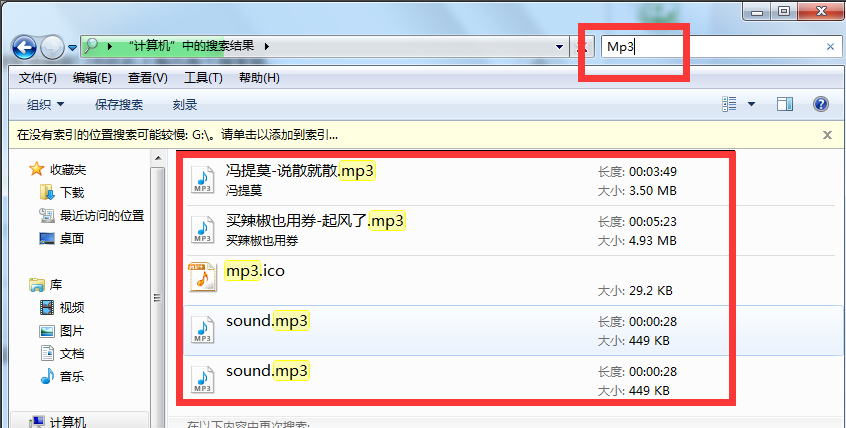Screen dimensions: 846x428
Task: Dismiss the yellow index information bar
Action: click(827, 134)
